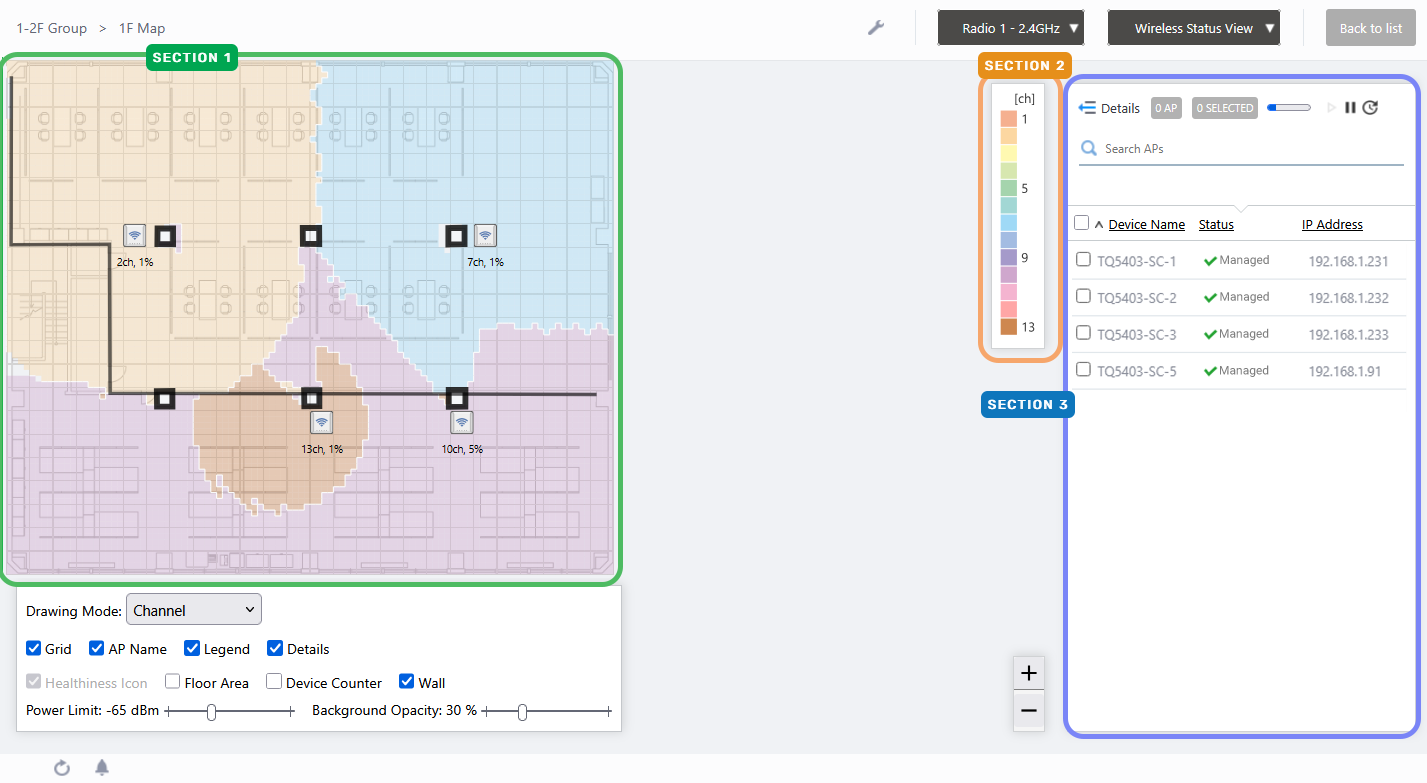Image resolution: width=1427 pixels, height=783 pixels.
Task: Click IP address 192.168.1.233
Action: (x=1349, y=335)
